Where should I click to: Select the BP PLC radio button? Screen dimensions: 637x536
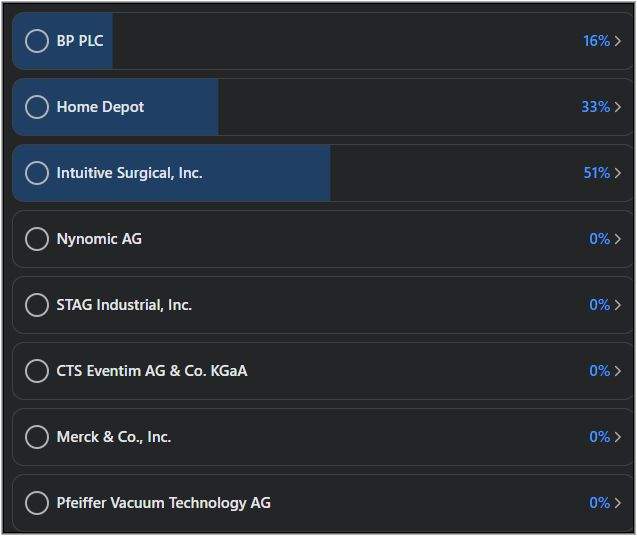(x=37, y=41)
